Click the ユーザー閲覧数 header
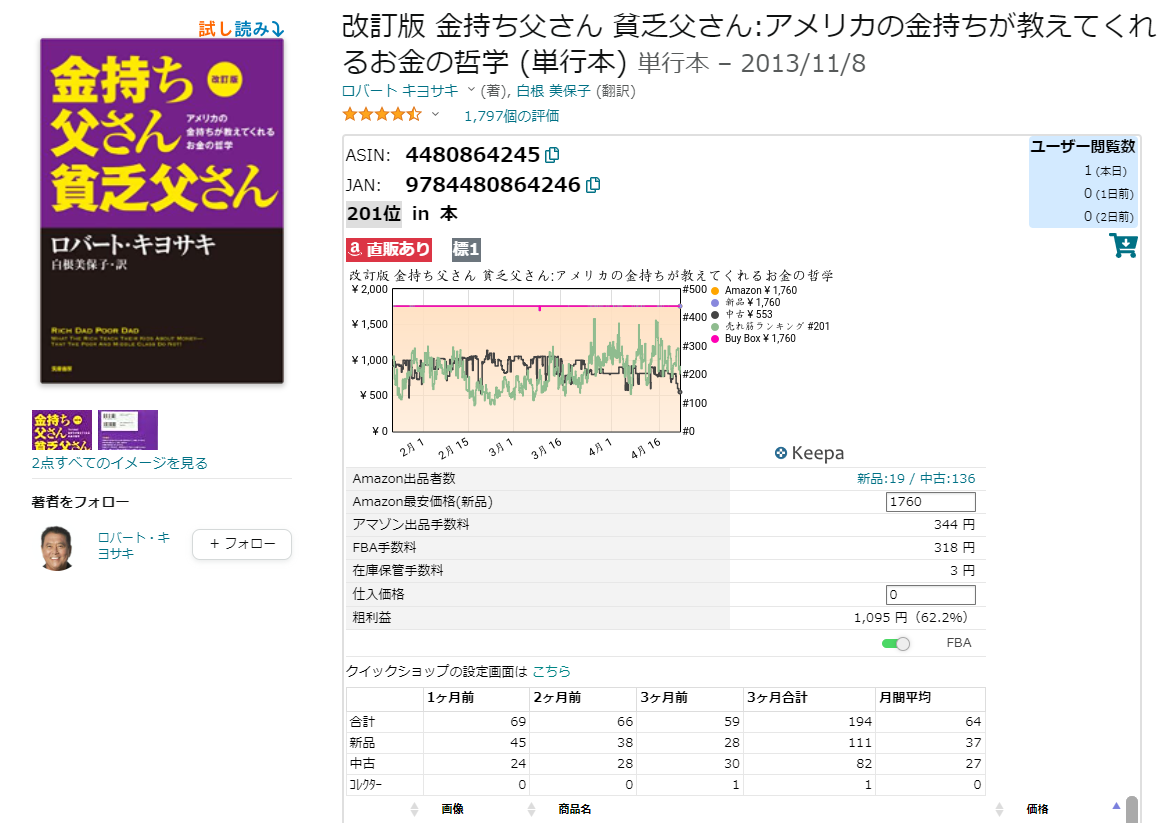Image resolution: width=1161 pixels, height=823 pixels. click(1083, 147)
